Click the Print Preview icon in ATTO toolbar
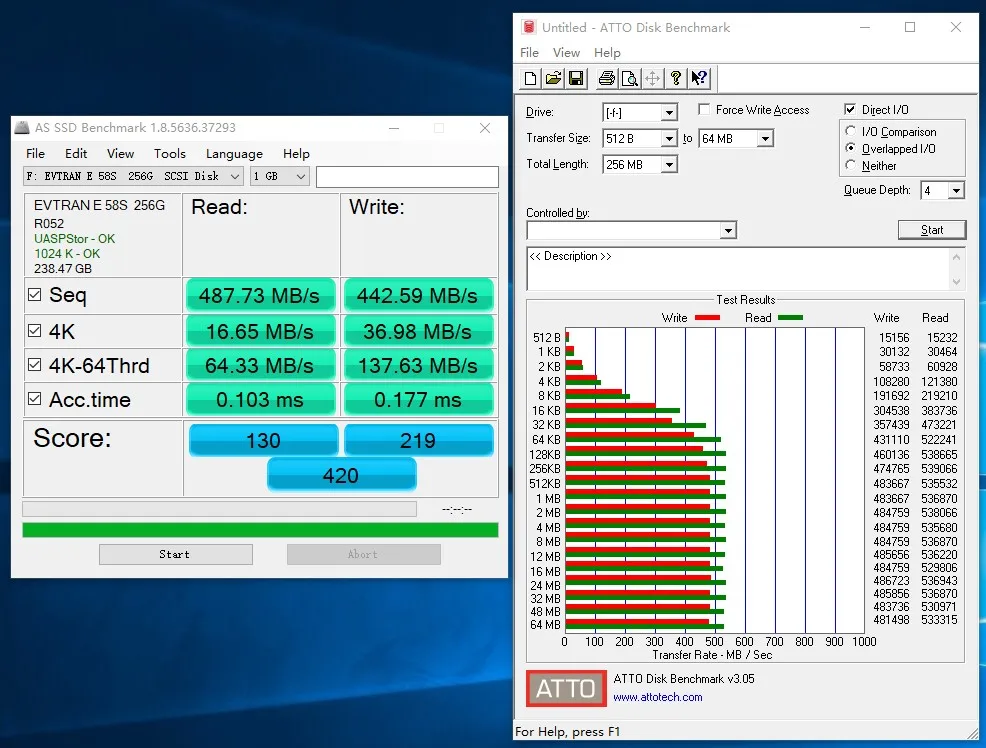Image resolution: width=986 pixels, height=748 pixels. [x=629, y=79]
